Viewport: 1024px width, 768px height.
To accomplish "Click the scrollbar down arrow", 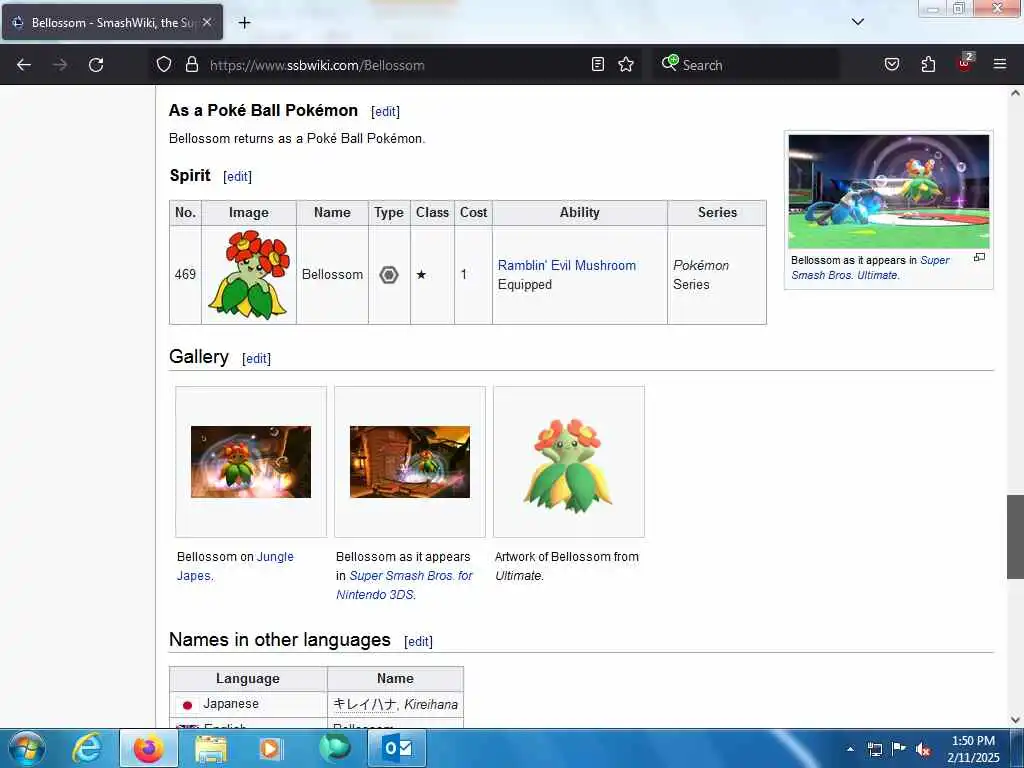I will point(1015,720).
